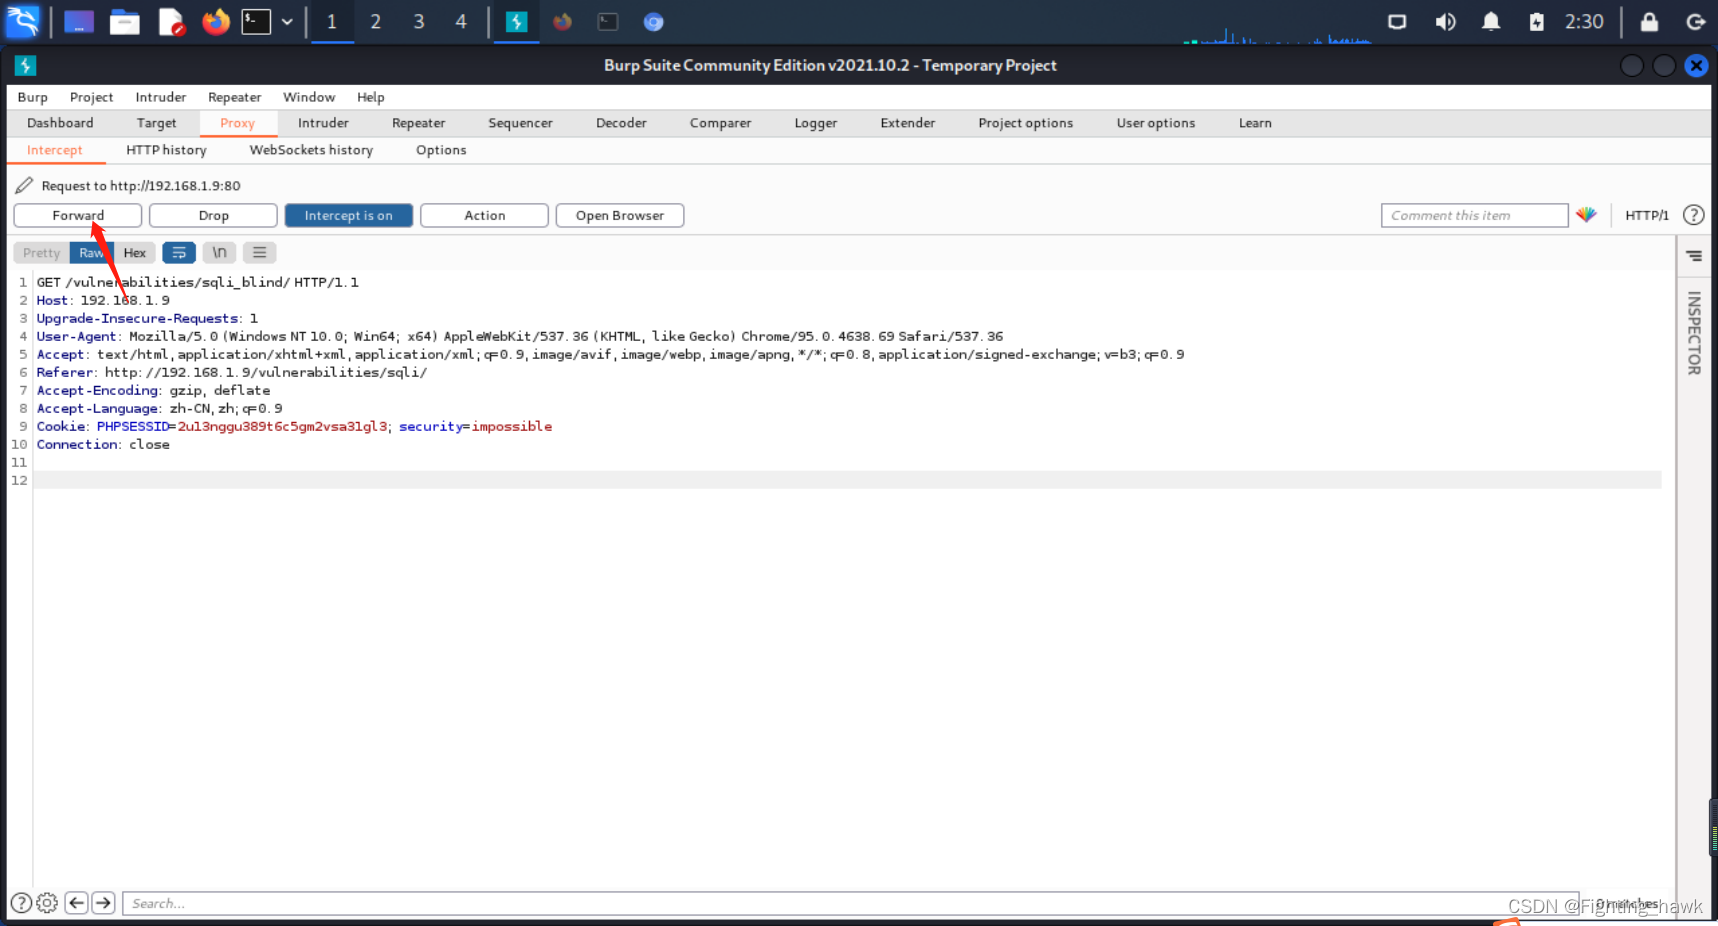1718x926 pixels.
Task: Open the Logger tab
Action: pyautogui.click(x=816, y=123)
